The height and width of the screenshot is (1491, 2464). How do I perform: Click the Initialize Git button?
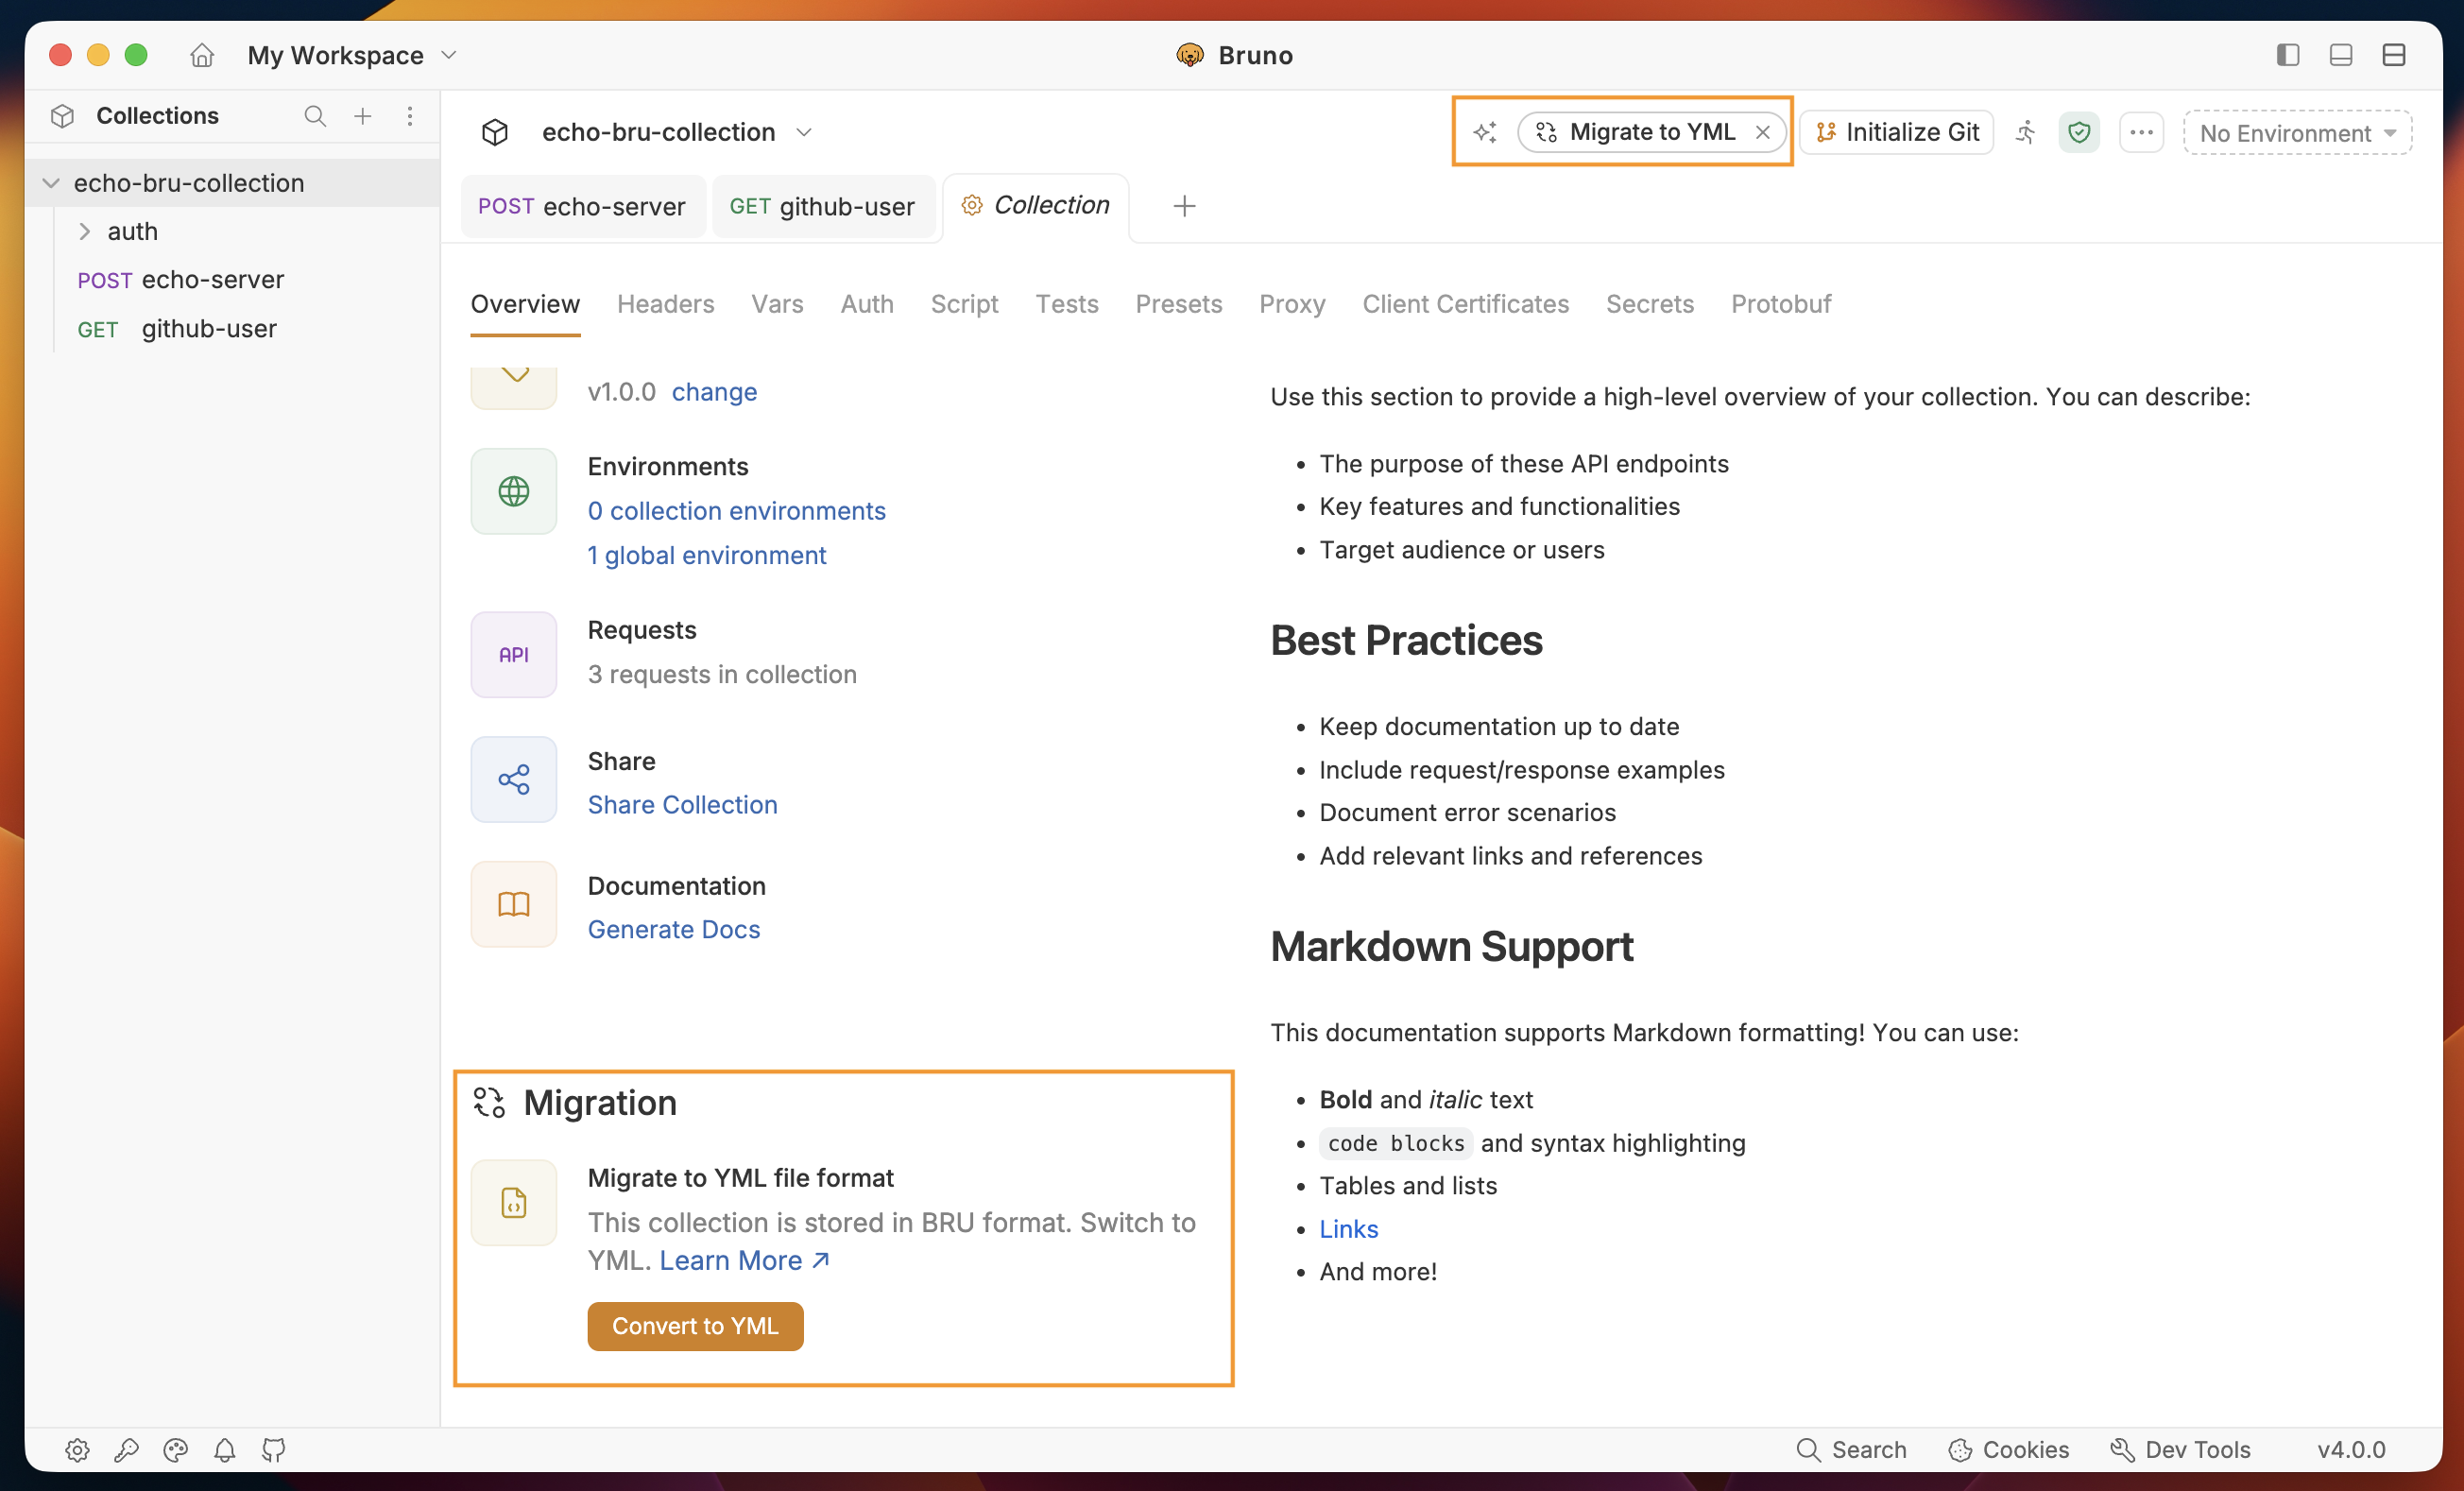click(1897, 132)
